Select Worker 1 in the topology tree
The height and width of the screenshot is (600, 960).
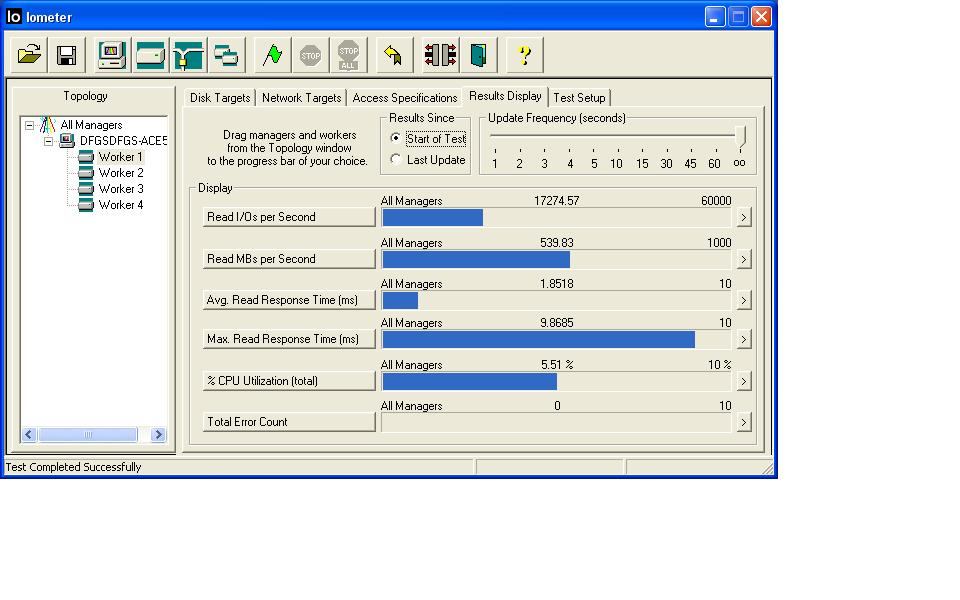coord(121,157)
